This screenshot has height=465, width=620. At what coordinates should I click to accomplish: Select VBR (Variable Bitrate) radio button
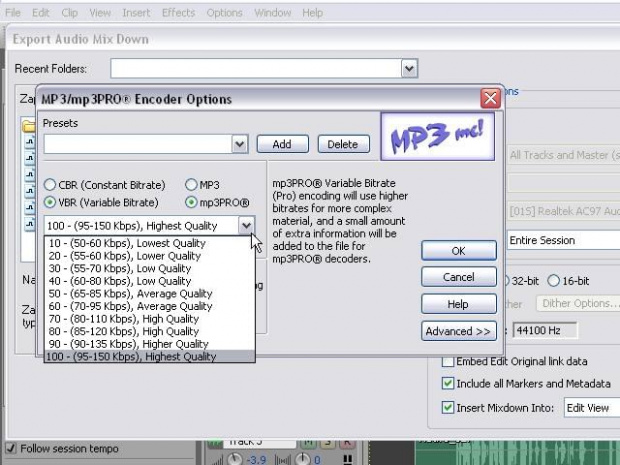(50, 202)
